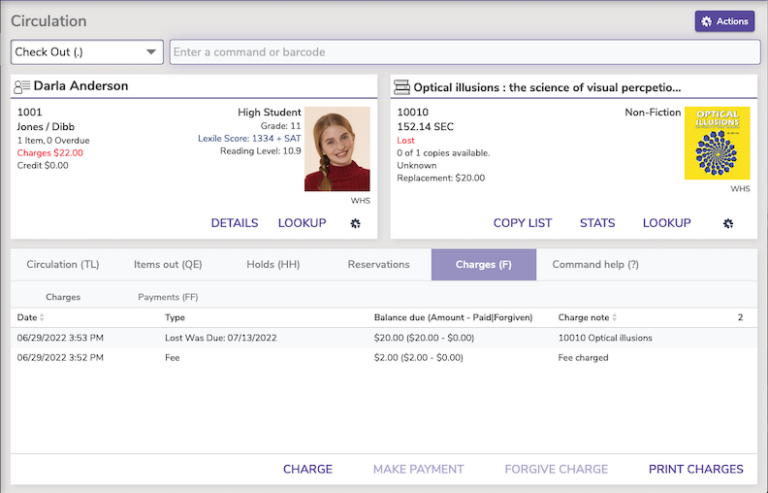The height and width of the screenshot is (493, 768).
Task: Switch to the Payments (FF) subtab
Action: click(x=168, y=297)
